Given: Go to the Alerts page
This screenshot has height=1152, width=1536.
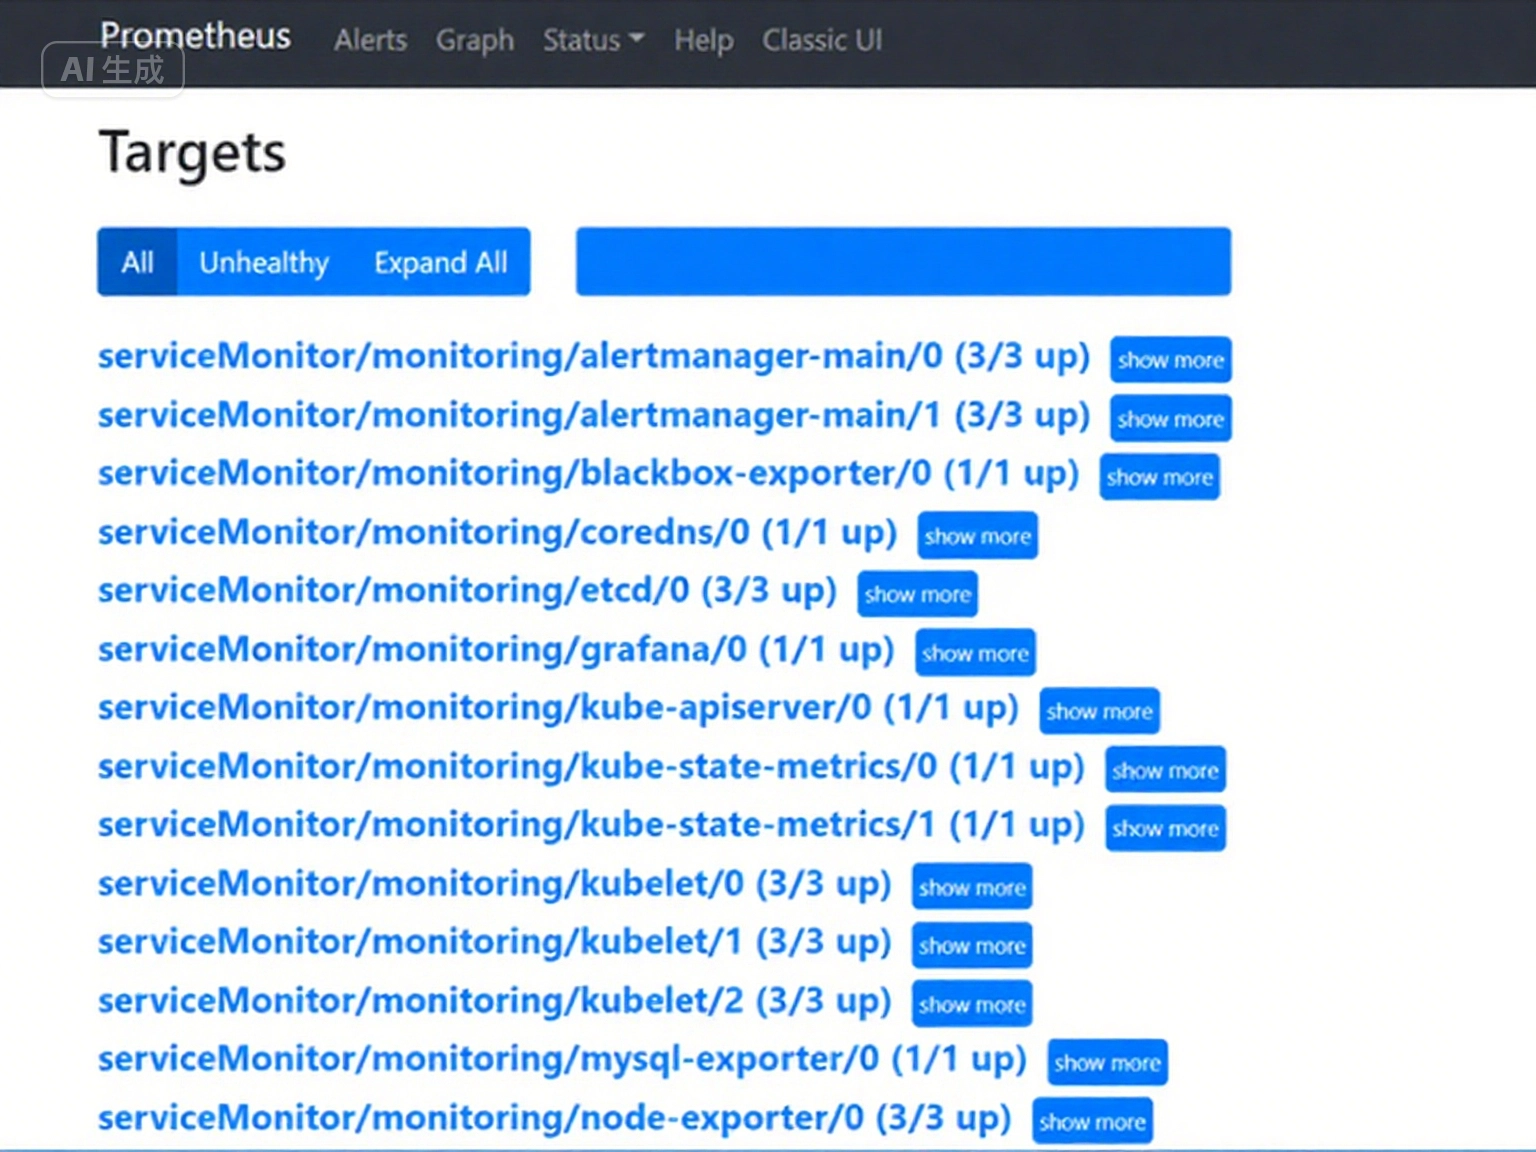Looking at the screenshot, I should pyautogui.click(x=370, y=40).
